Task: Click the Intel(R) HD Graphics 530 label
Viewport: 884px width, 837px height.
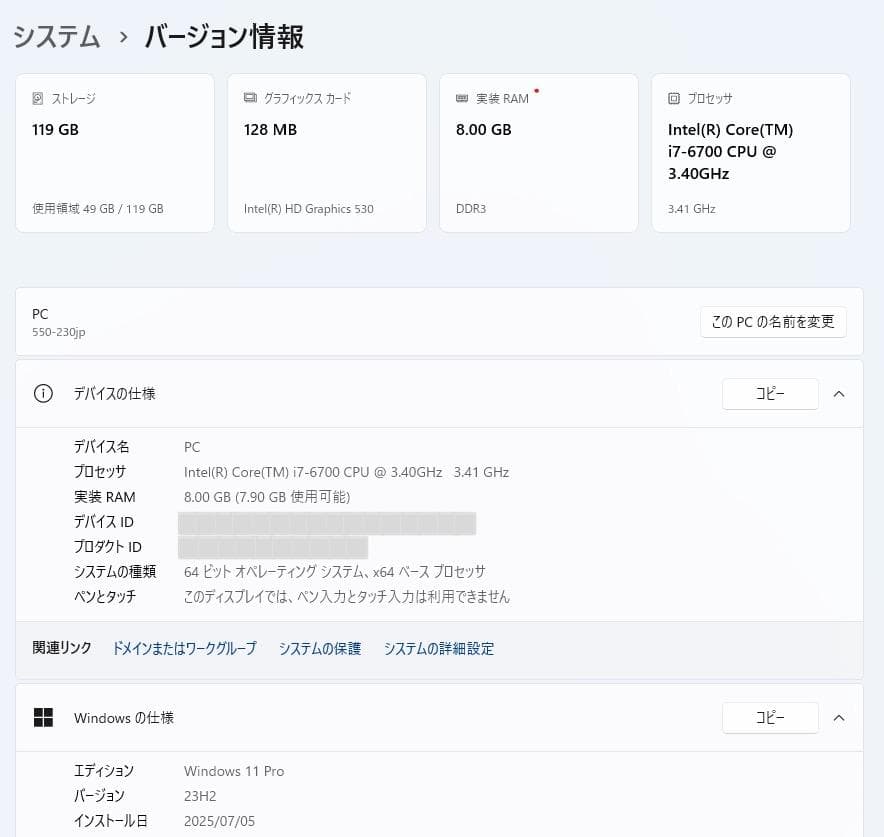Action: [x=309, y=209]
